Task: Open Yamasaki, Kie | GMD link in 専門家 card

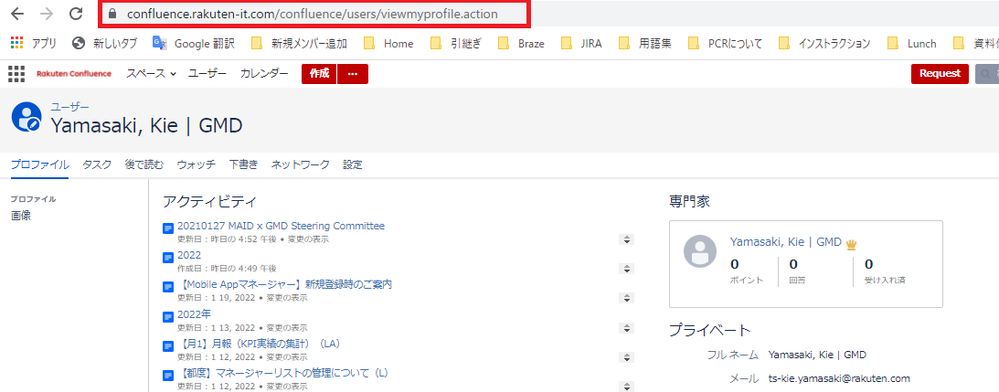Action: (786, 242)
